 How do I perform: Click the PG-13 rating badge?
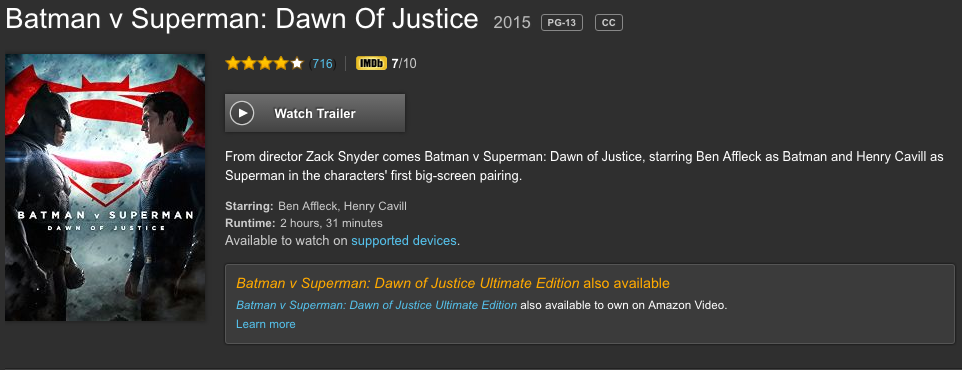(561, 23)
